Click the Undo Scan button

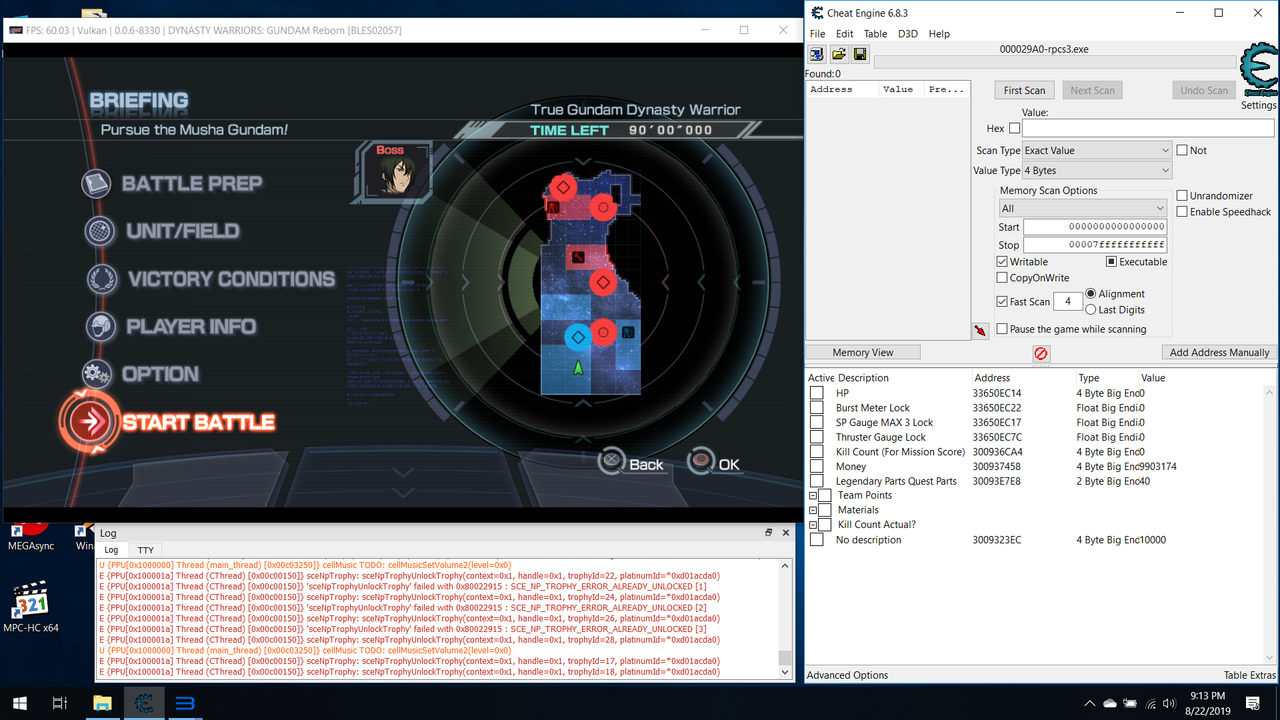pos(1204,90)
